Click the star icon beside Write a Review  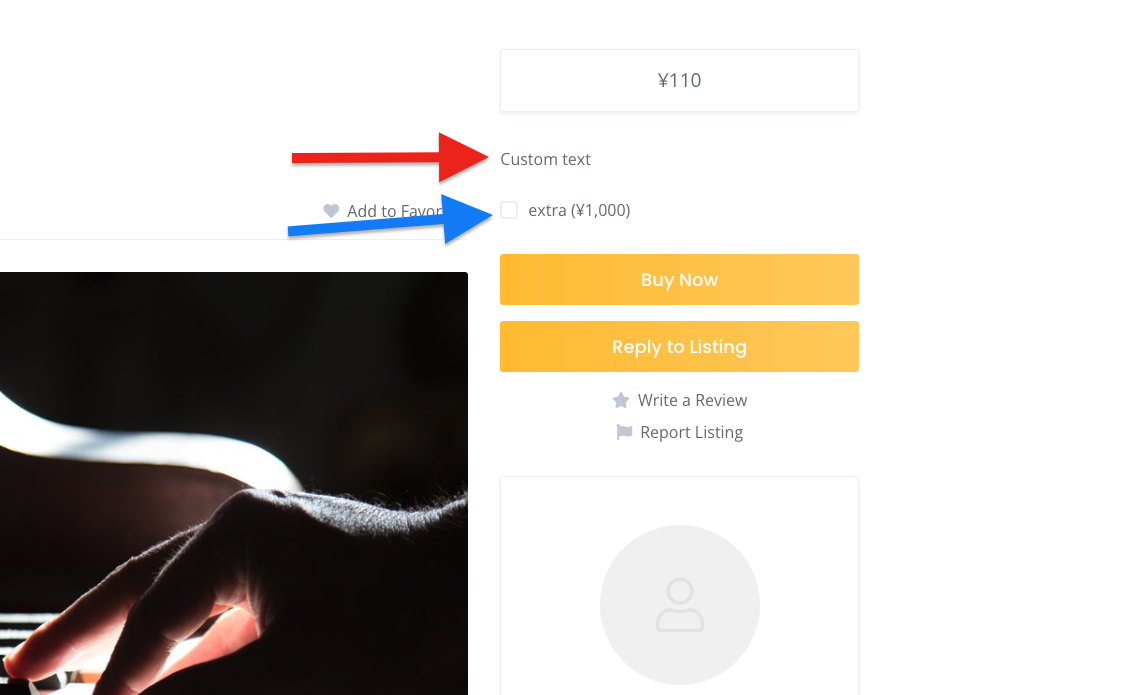(621, 400)
